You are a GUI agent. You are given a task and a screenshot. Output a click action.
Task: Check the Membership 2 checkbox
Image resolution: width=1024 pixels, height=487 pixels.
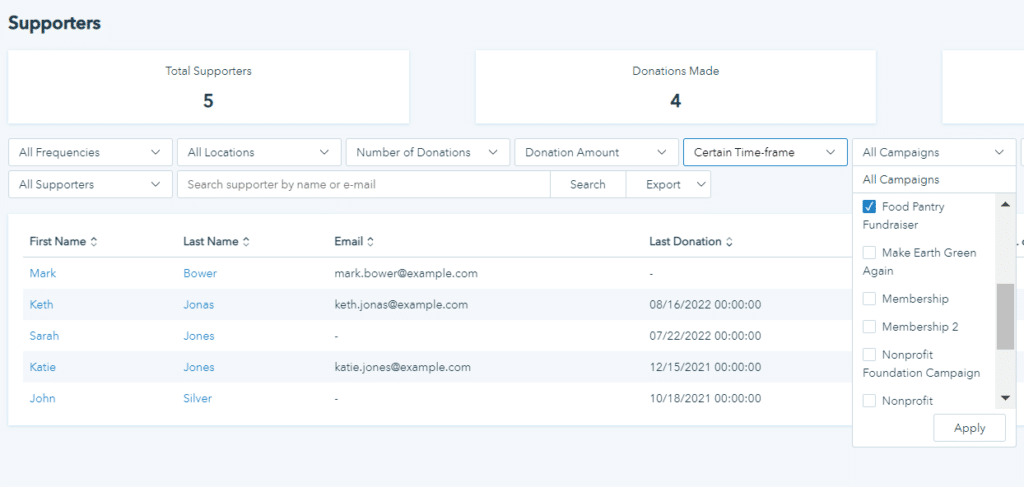869,326
